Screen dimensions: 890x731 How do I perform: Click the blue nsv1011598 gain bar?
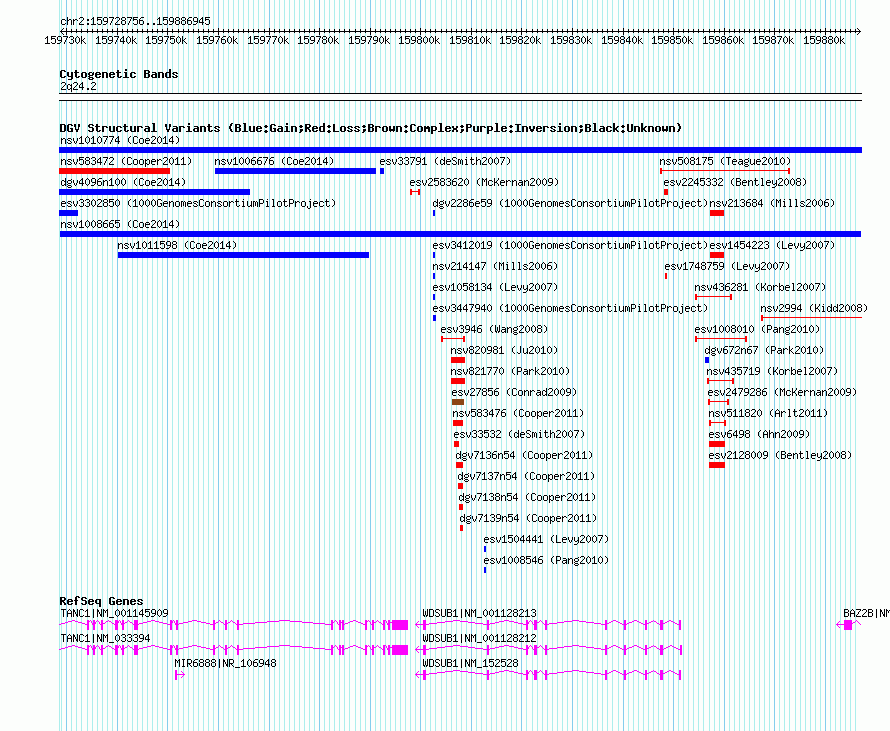[244, 255]
